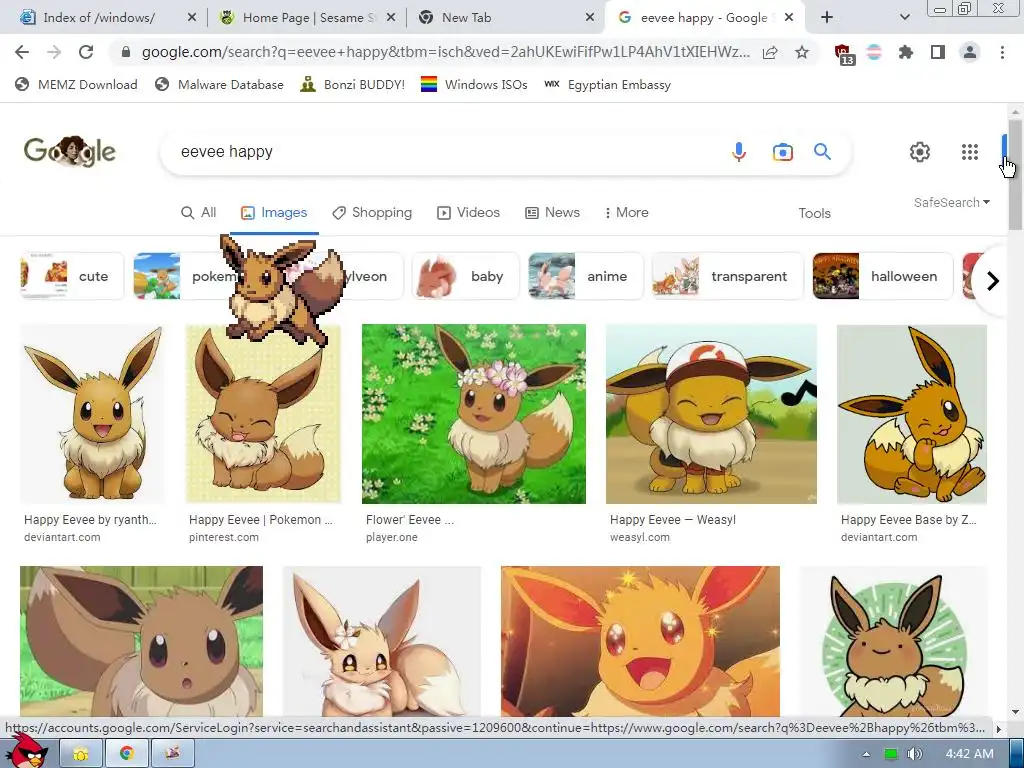Select the Shopping search tab
Viewport: 1024px width, 768px height.
point(372,213)
